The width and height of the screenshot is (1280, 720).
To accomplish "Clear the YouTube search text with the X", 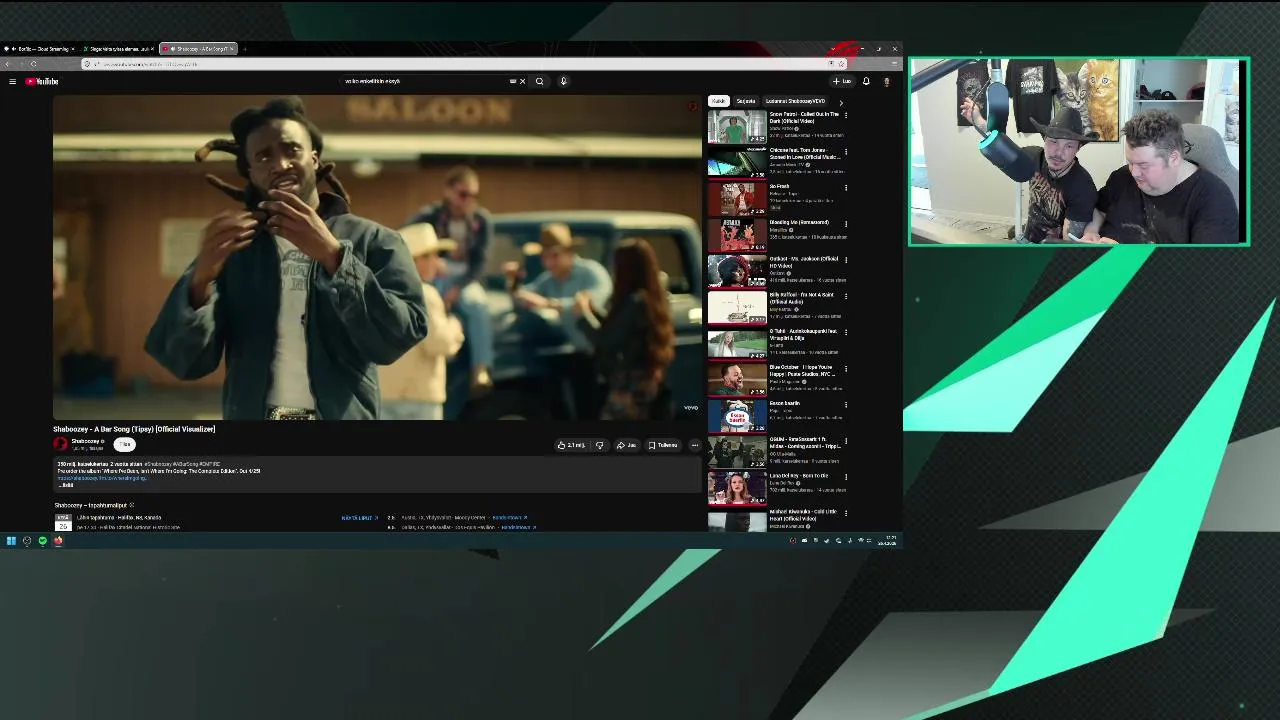I will point(522,81).
